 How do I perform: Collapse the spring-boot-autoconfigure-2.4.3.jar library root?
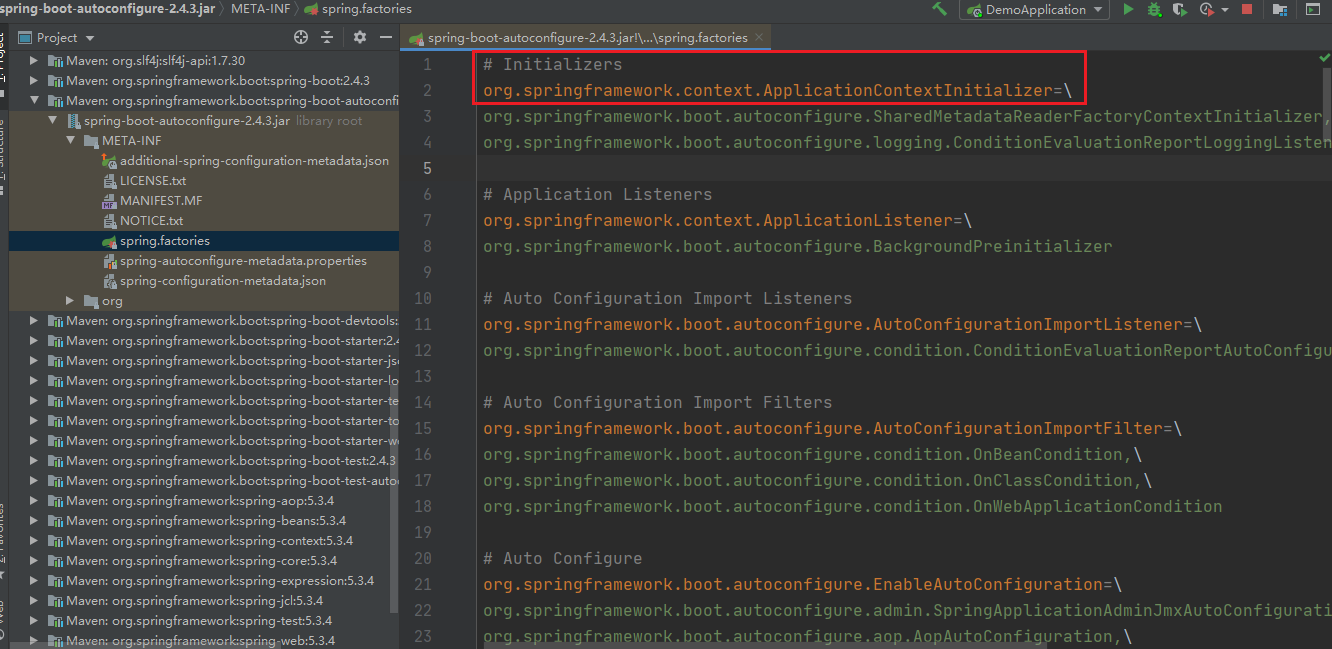[x=52, y=121]
